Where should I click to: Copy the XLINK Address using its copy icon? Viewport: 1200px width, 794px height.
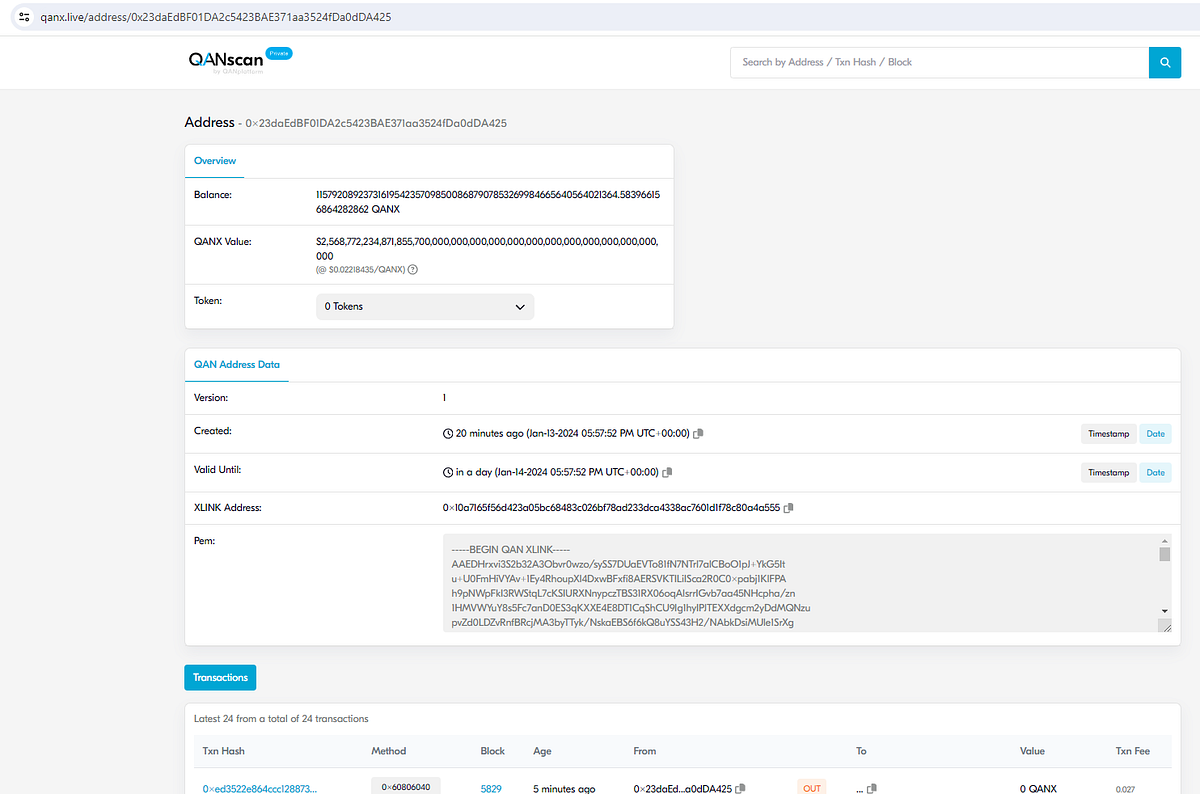point(788,507)
